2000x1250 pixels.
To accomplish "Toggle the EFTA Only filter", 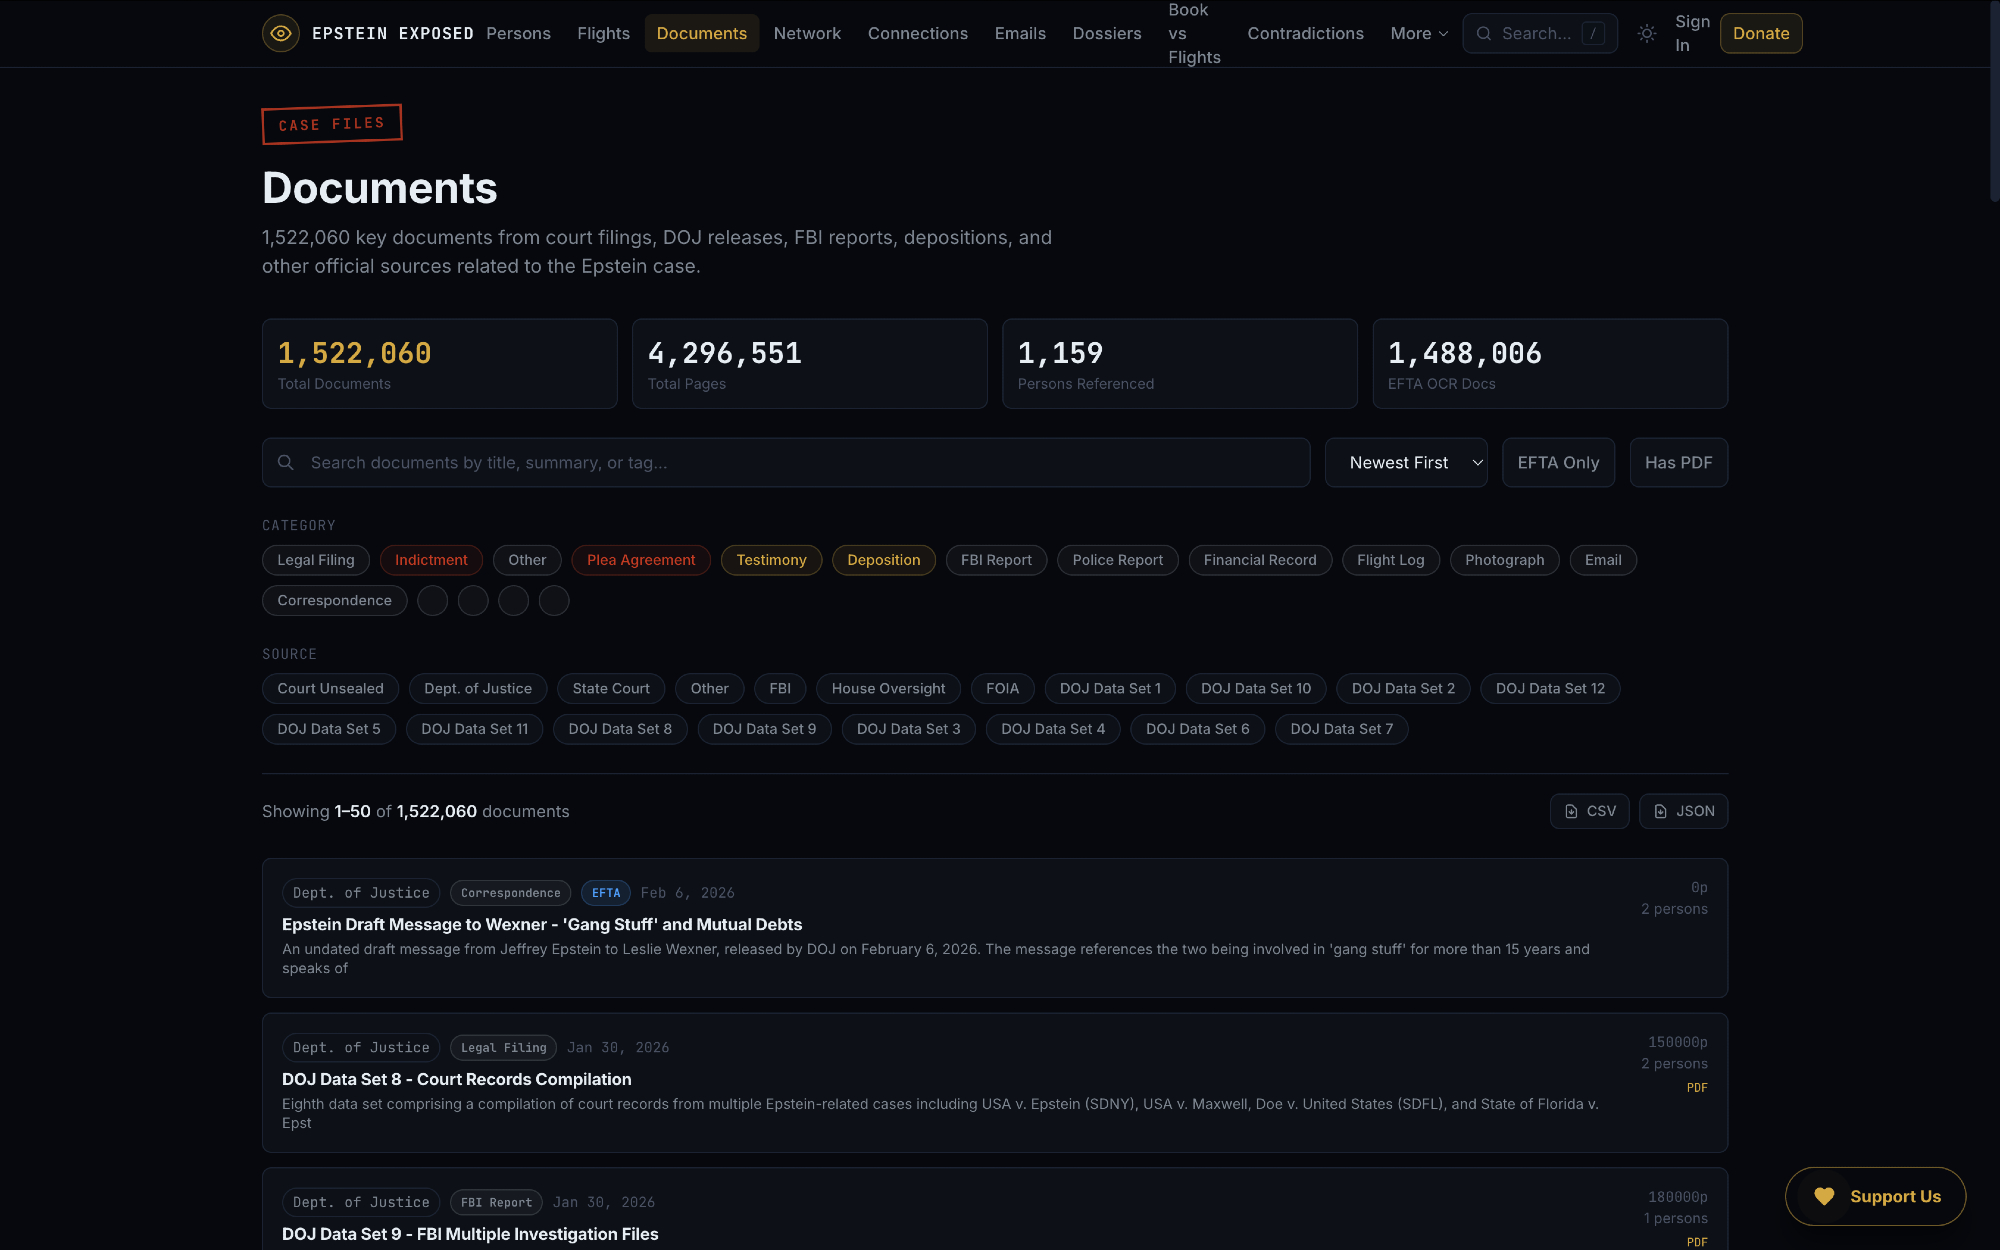I will [1558, 462].
